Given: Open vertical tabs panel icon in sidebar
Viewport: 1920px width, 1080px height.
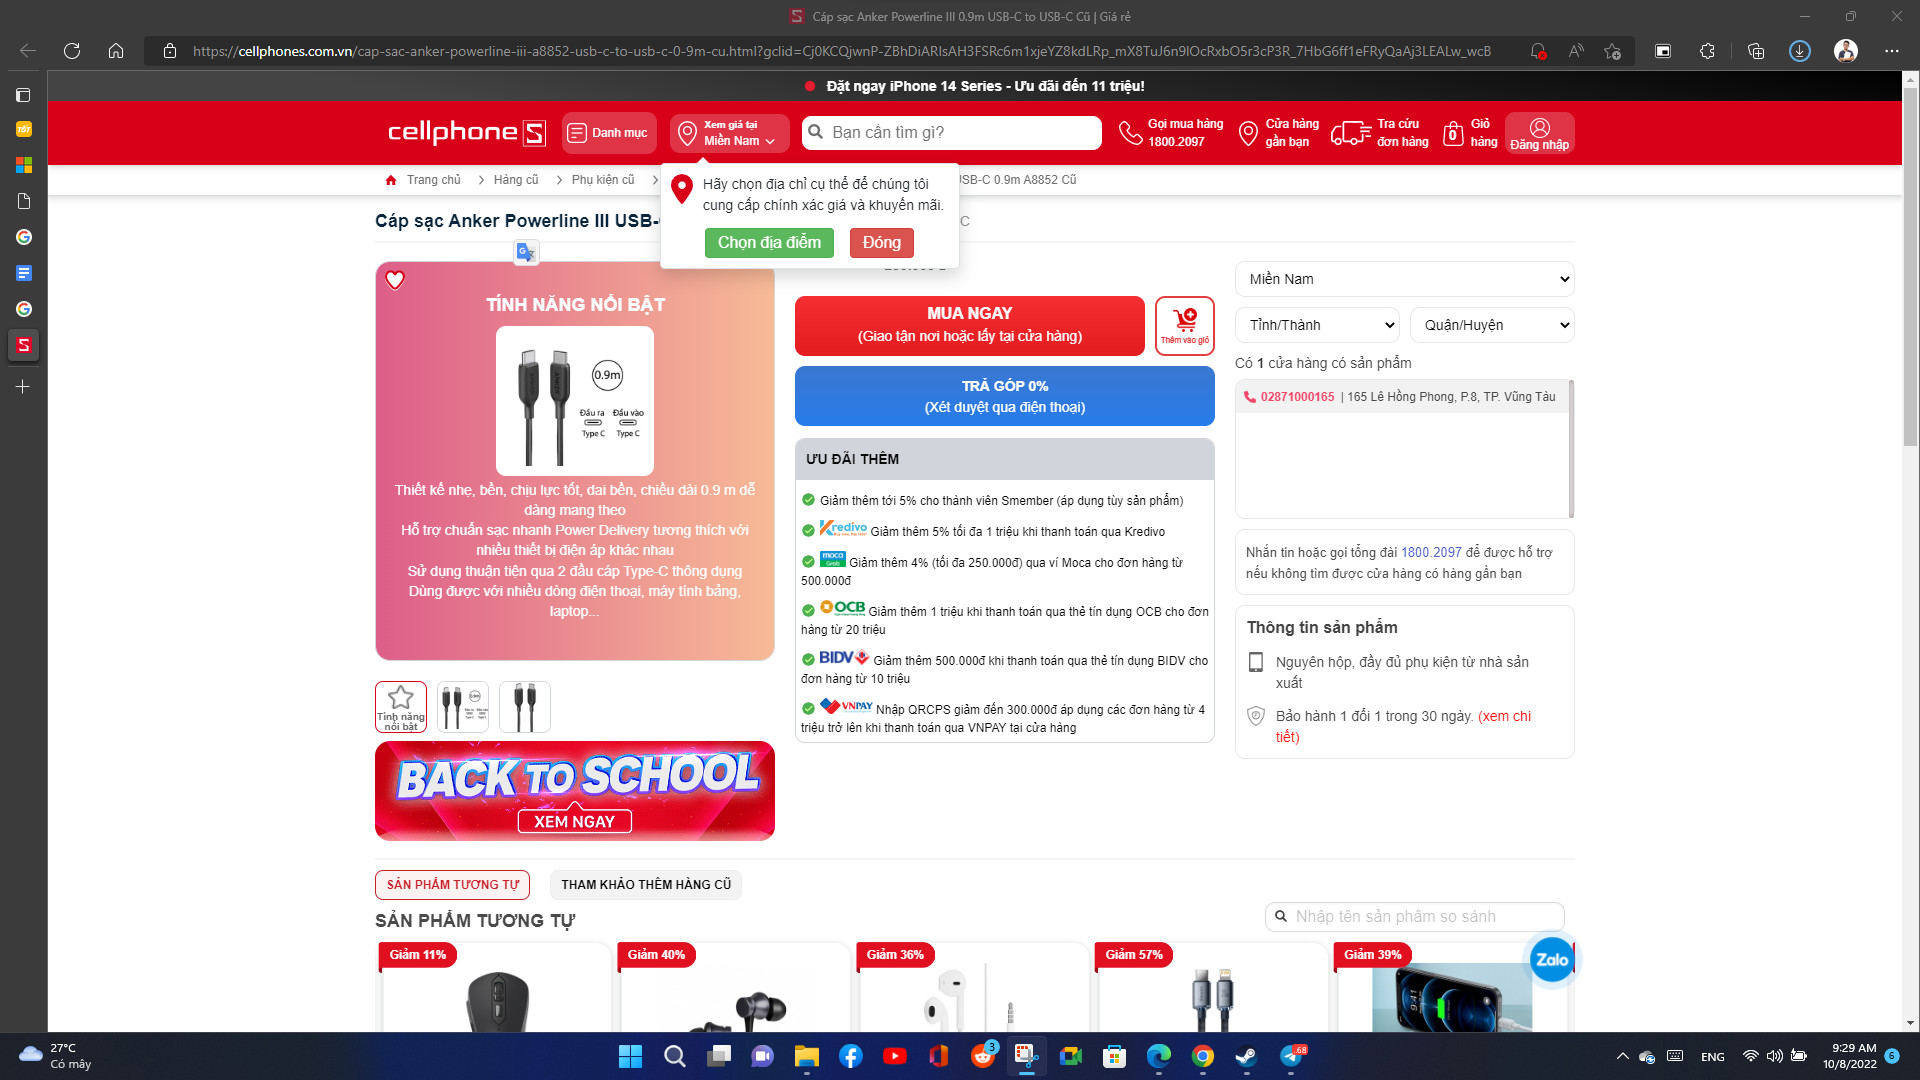Looking at the screenshot, I should 23,95.
